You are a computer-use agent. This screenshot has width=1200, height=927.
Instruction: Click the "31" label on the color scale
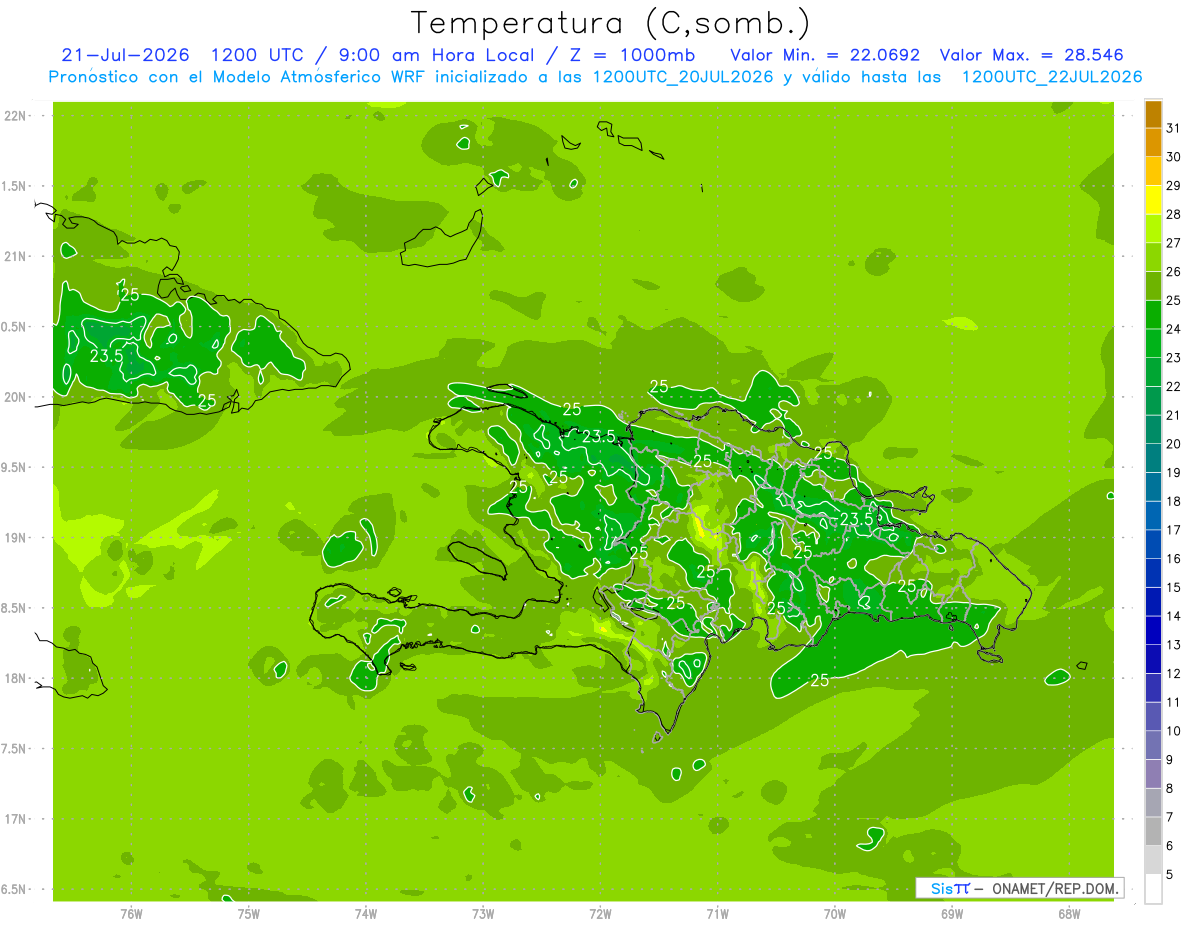pyautogui.click(x=1174, y=128)
